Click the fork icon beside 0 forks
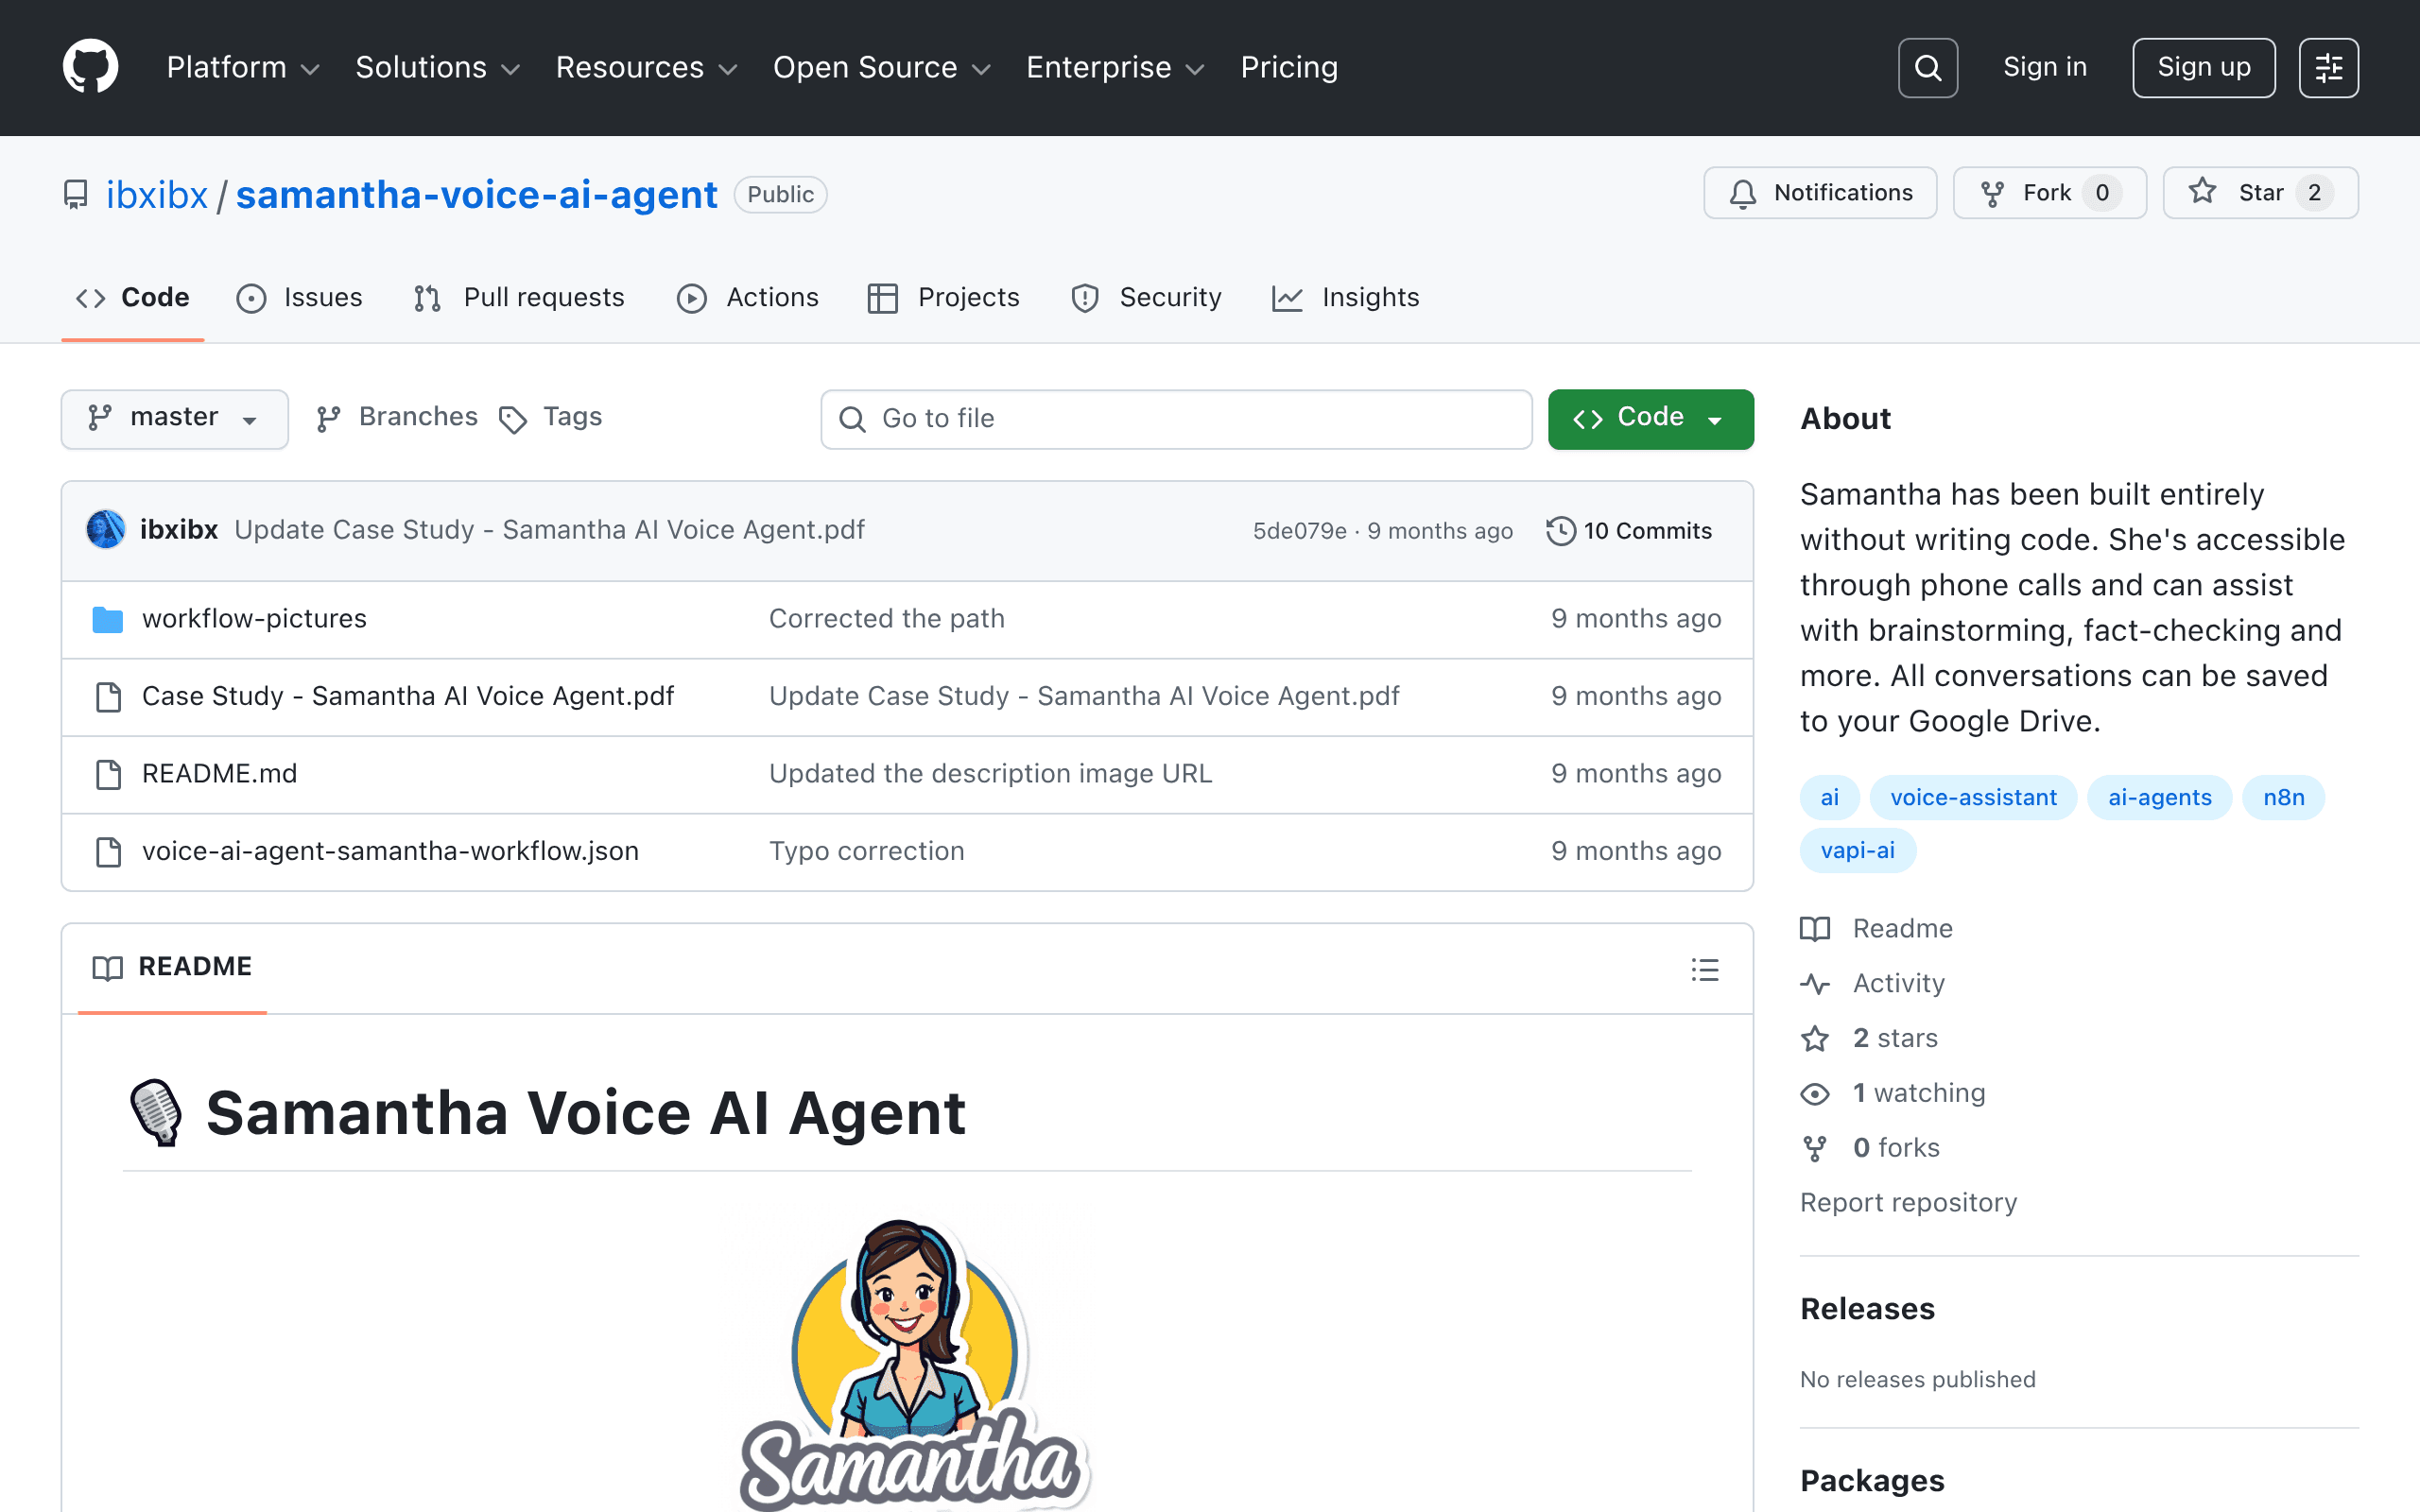 pos(1815,1149)
